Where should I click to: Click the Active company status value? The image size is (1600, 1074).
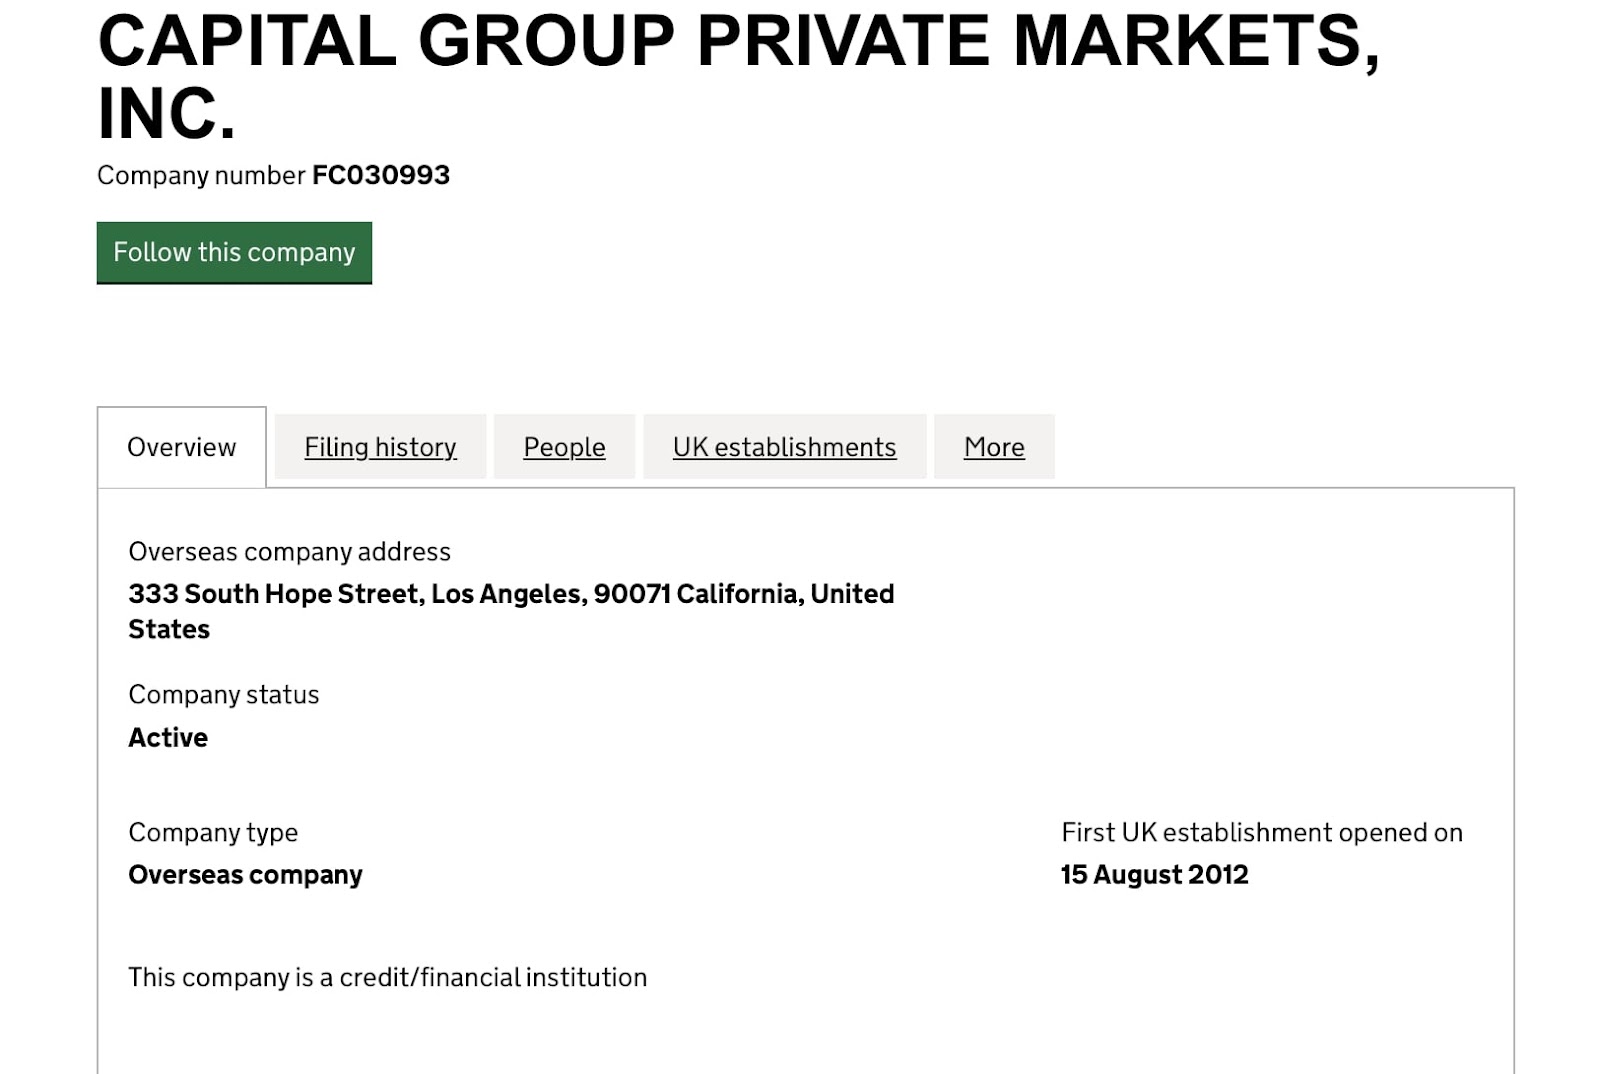point(168,738)
